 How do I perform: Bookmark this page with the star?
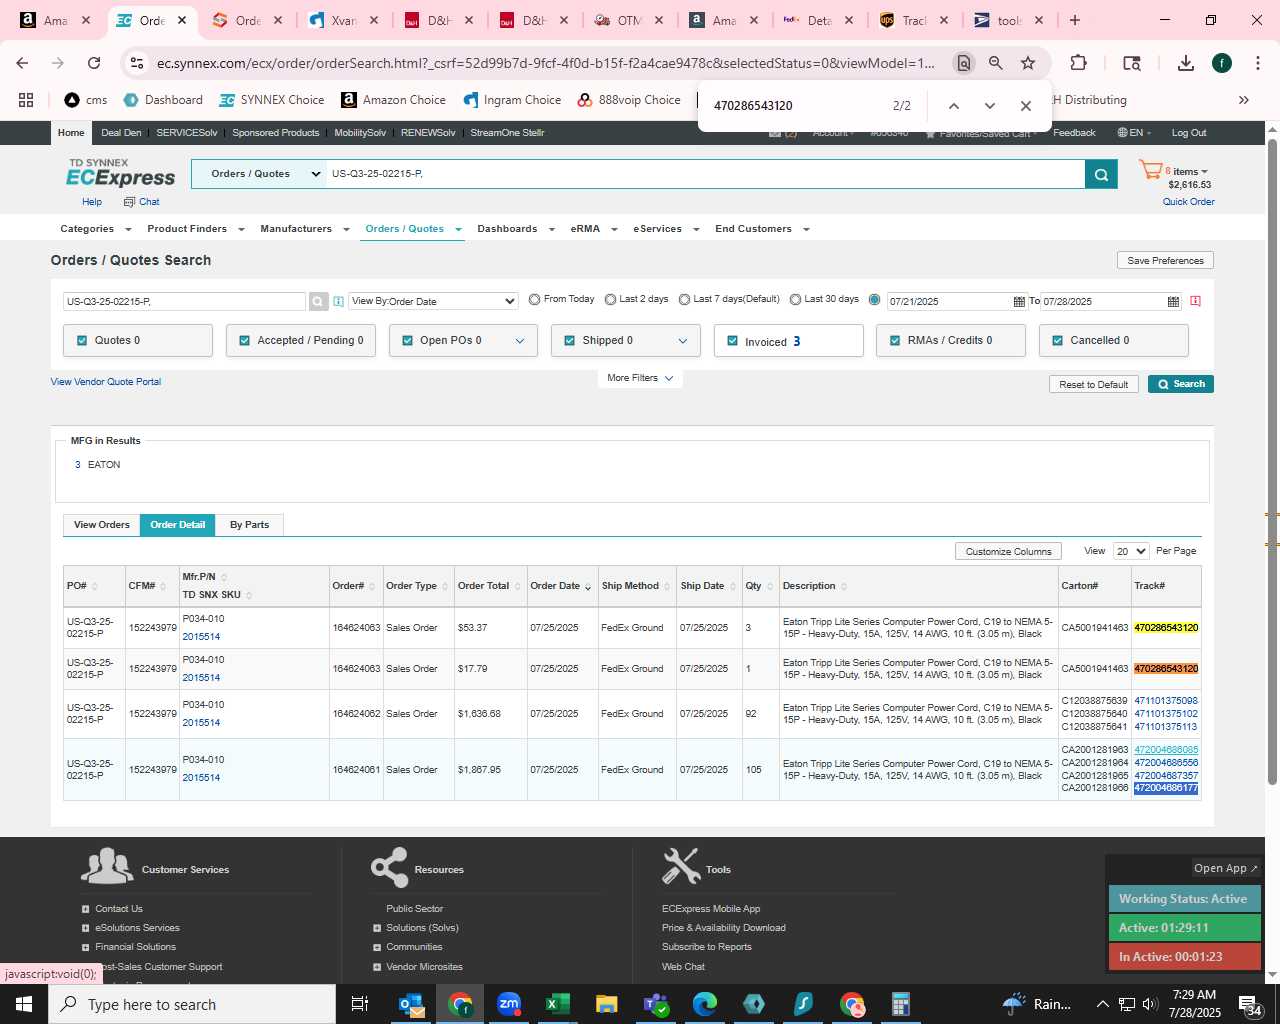1027,63
